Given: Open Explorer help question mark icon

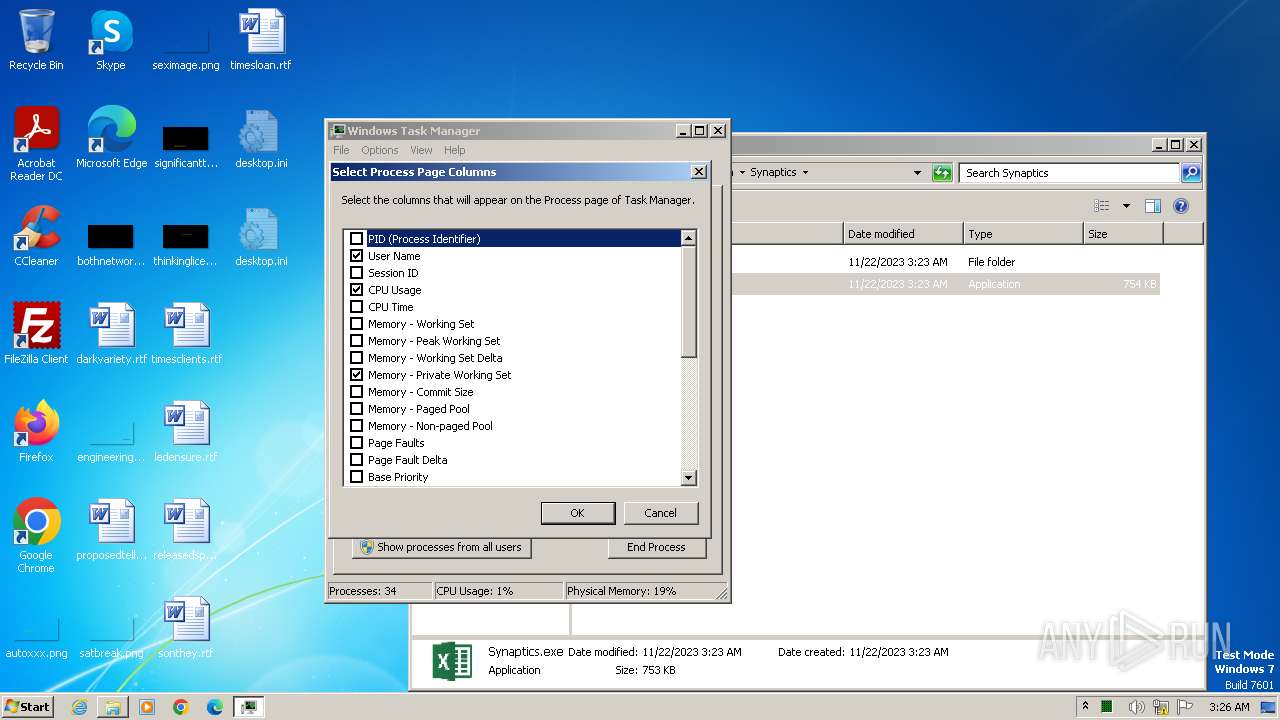Looking at the screenshot, I should coord(1181,206).
